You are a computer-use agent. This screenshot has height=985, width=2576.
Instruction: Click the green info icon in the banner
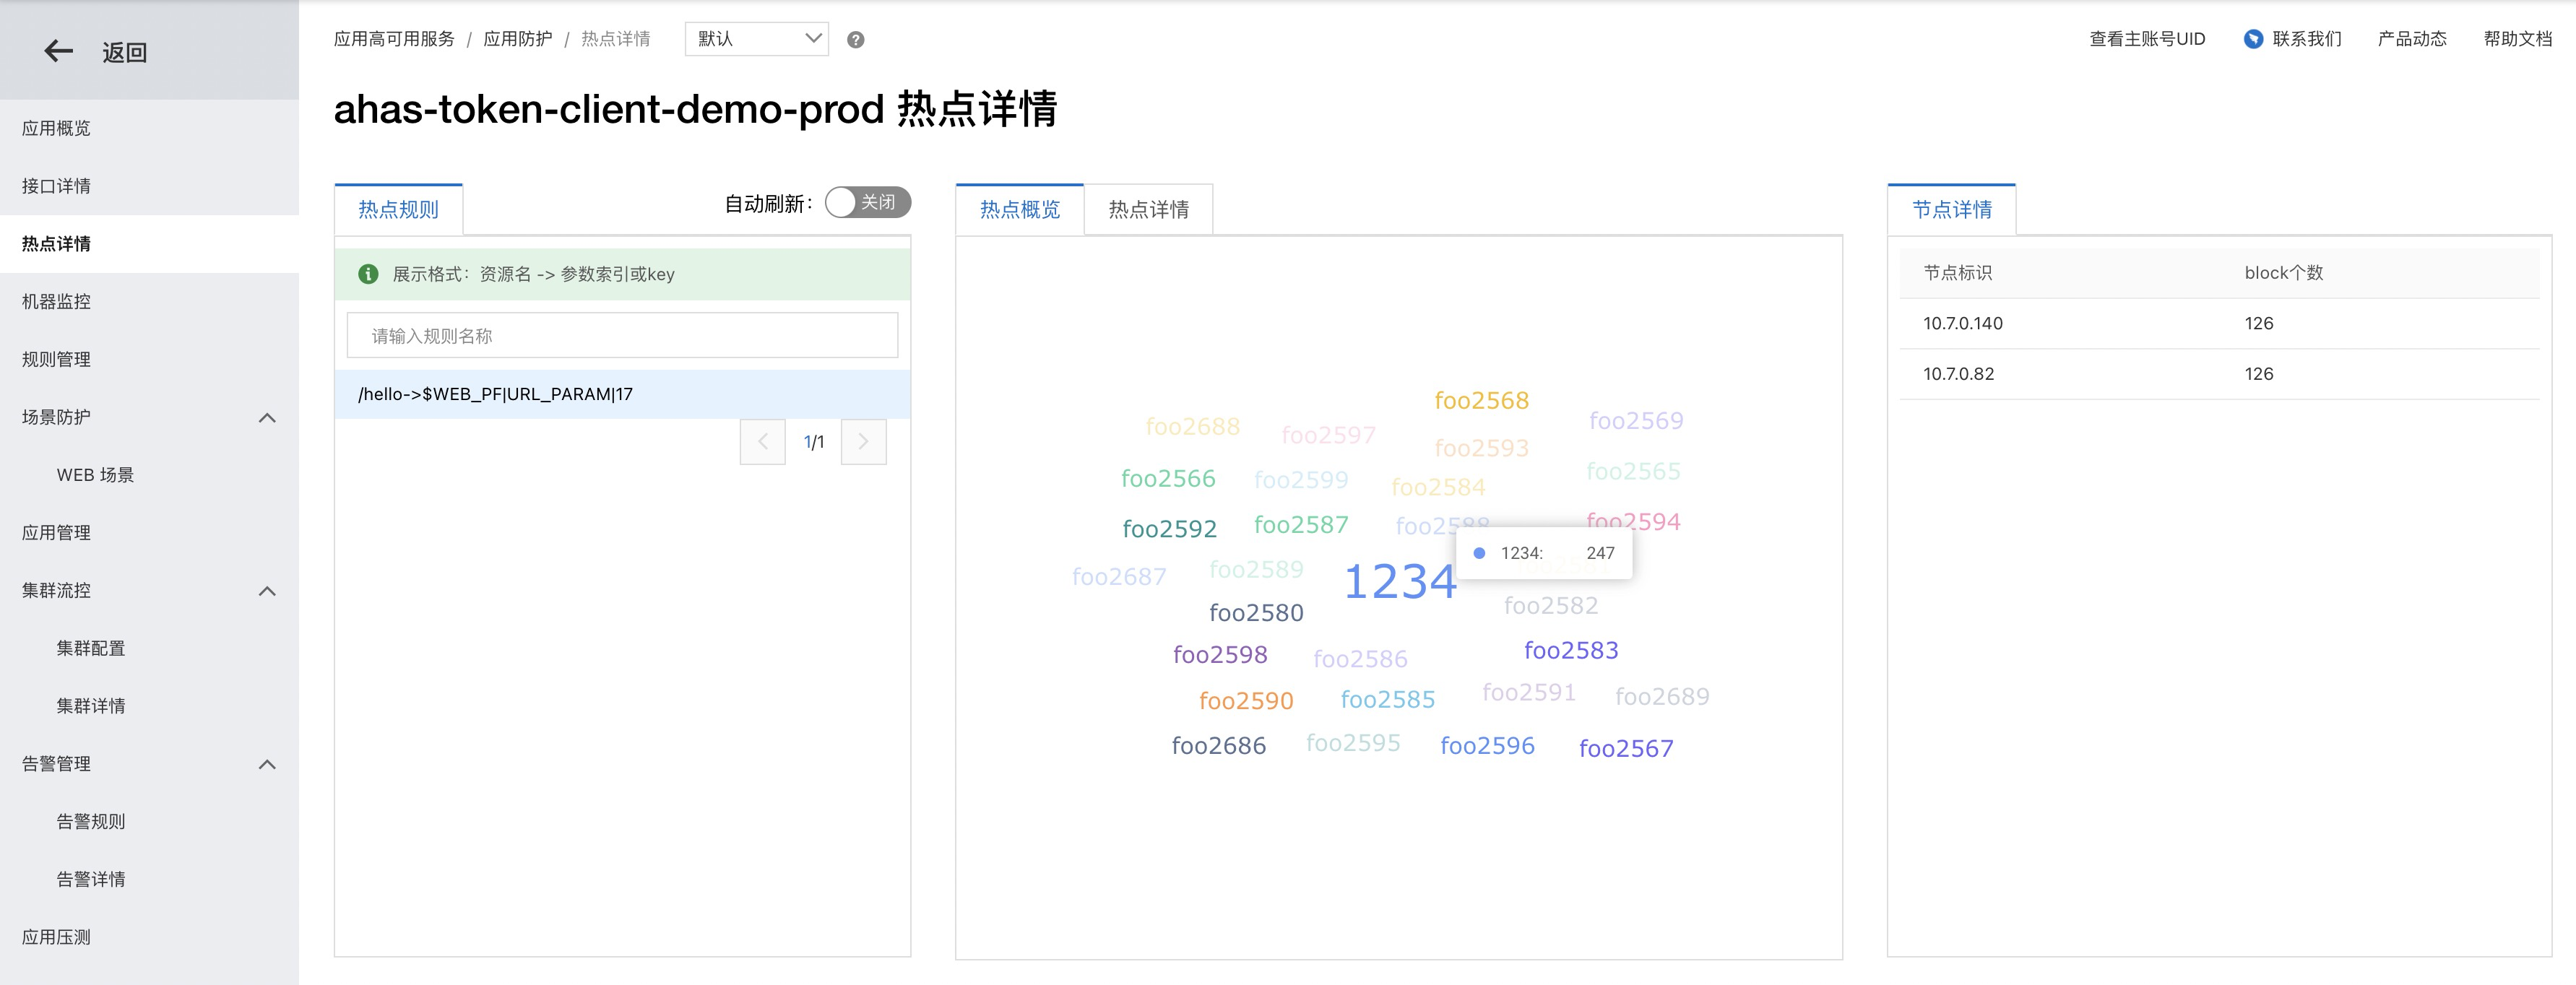point(368,274)
